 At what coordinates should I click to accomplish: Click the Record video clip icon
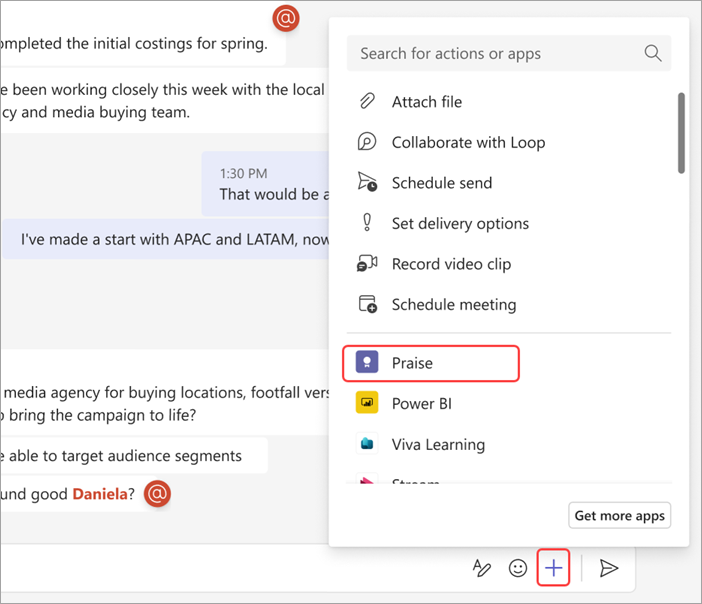(367, 264)
